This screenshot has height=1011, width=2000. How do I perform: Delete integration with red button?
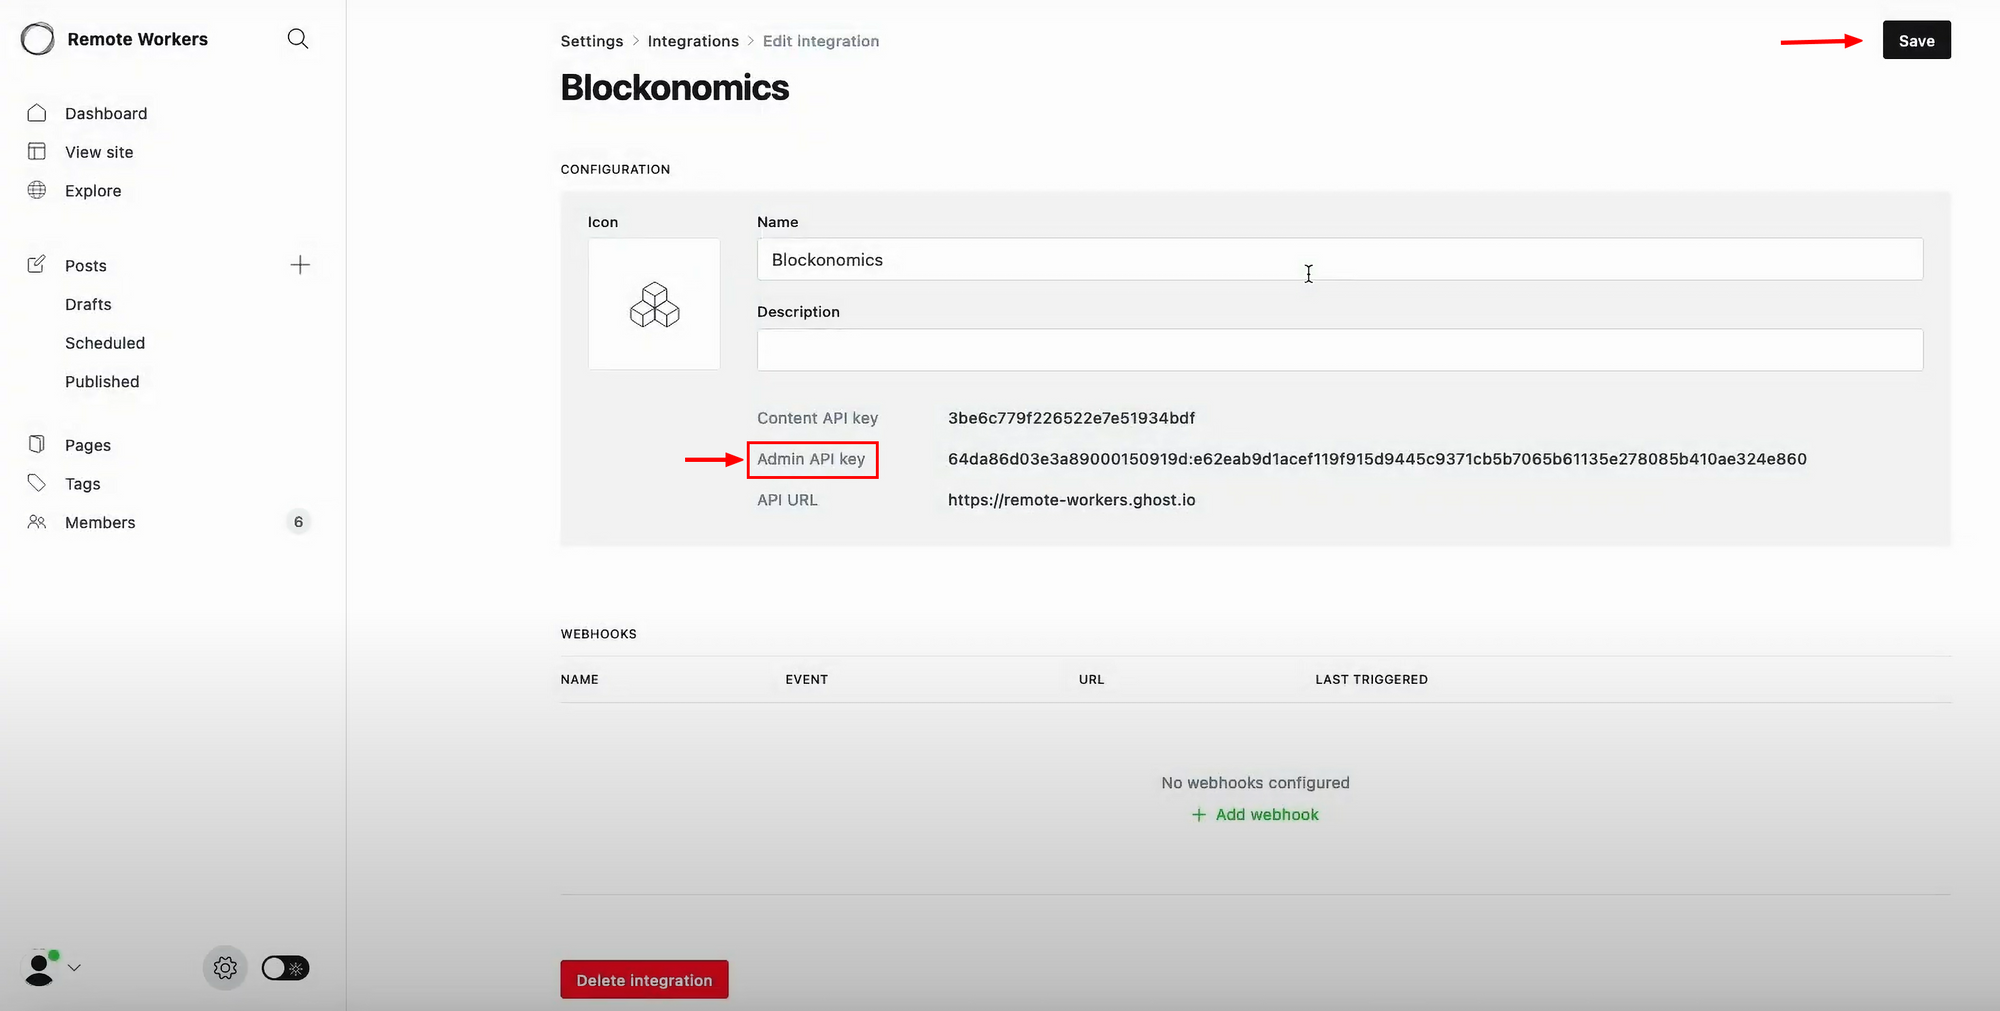click(x=644, y=980)
